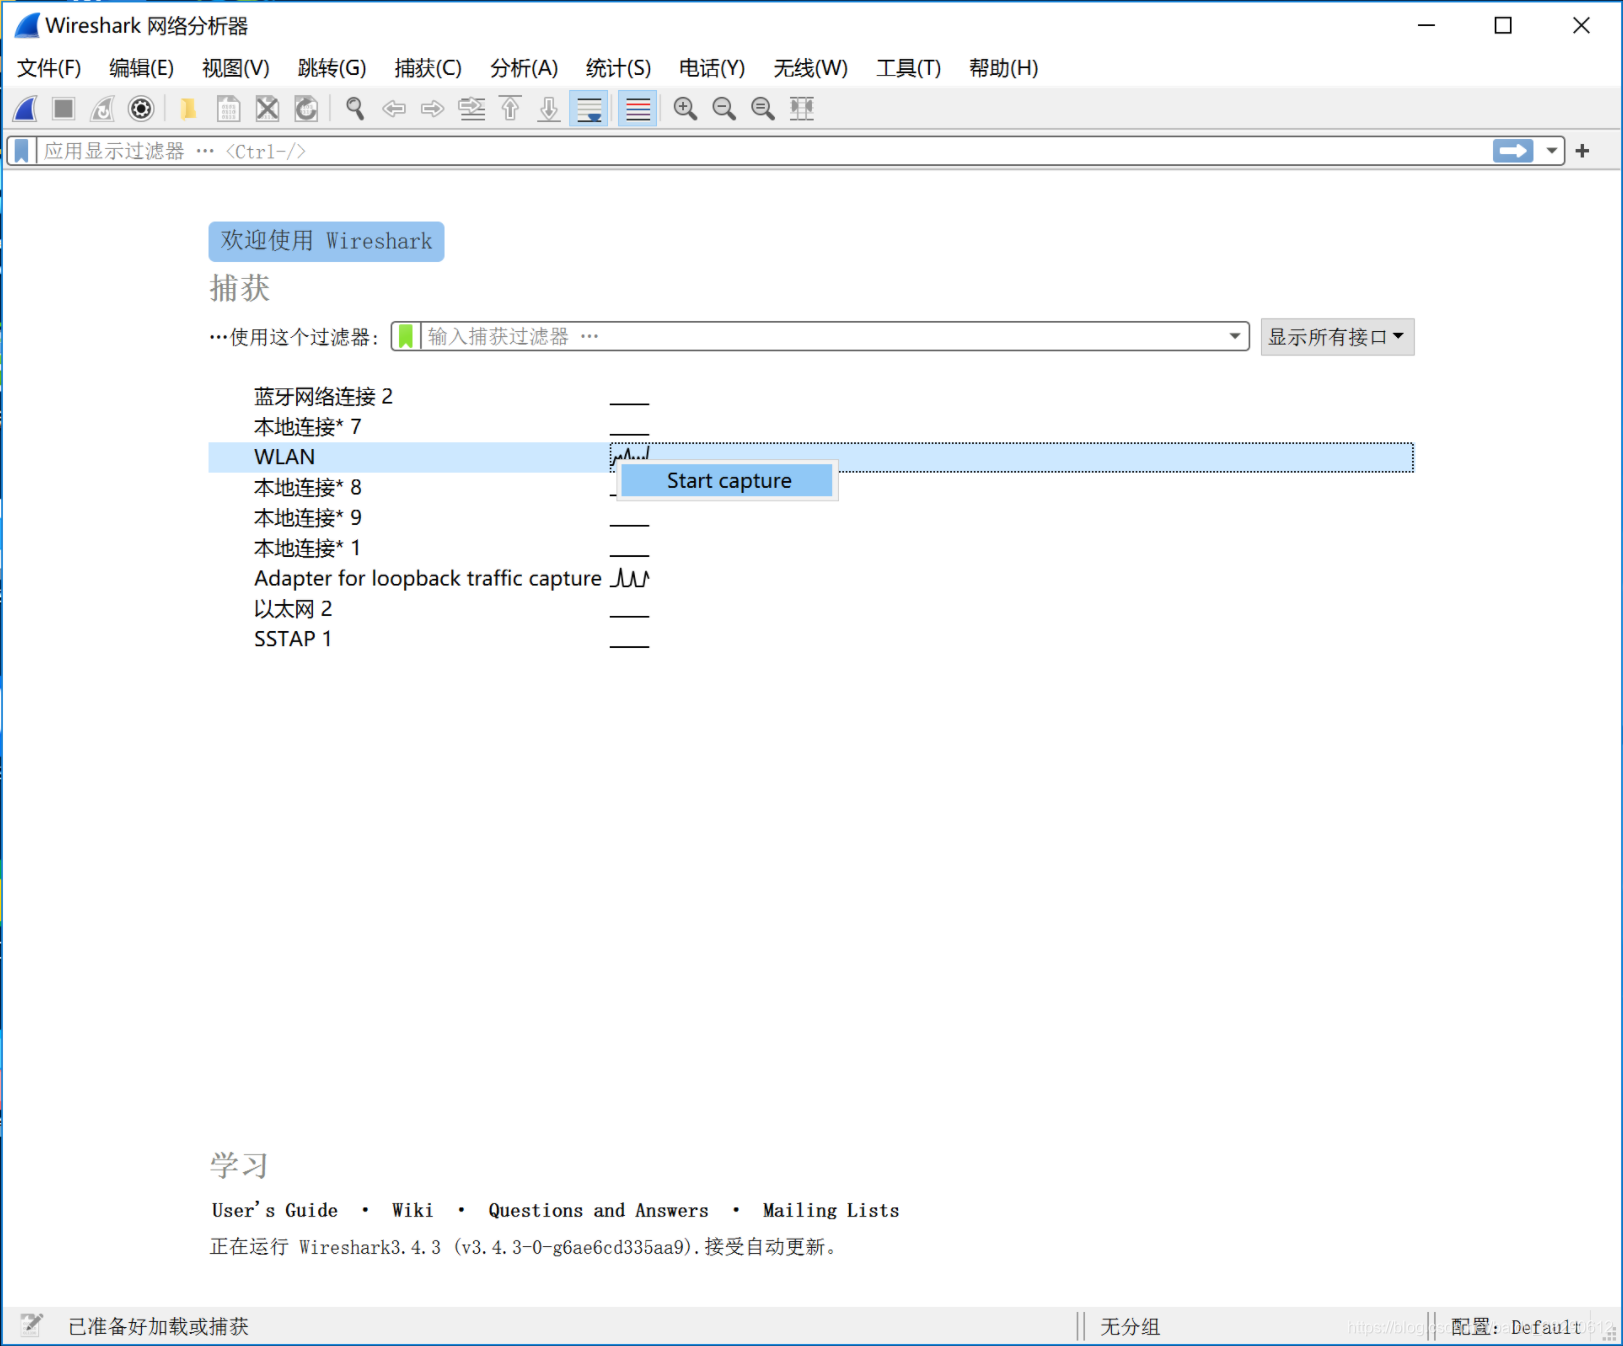
Task: Save capture file toolbar icon
Action: [228, 109]
